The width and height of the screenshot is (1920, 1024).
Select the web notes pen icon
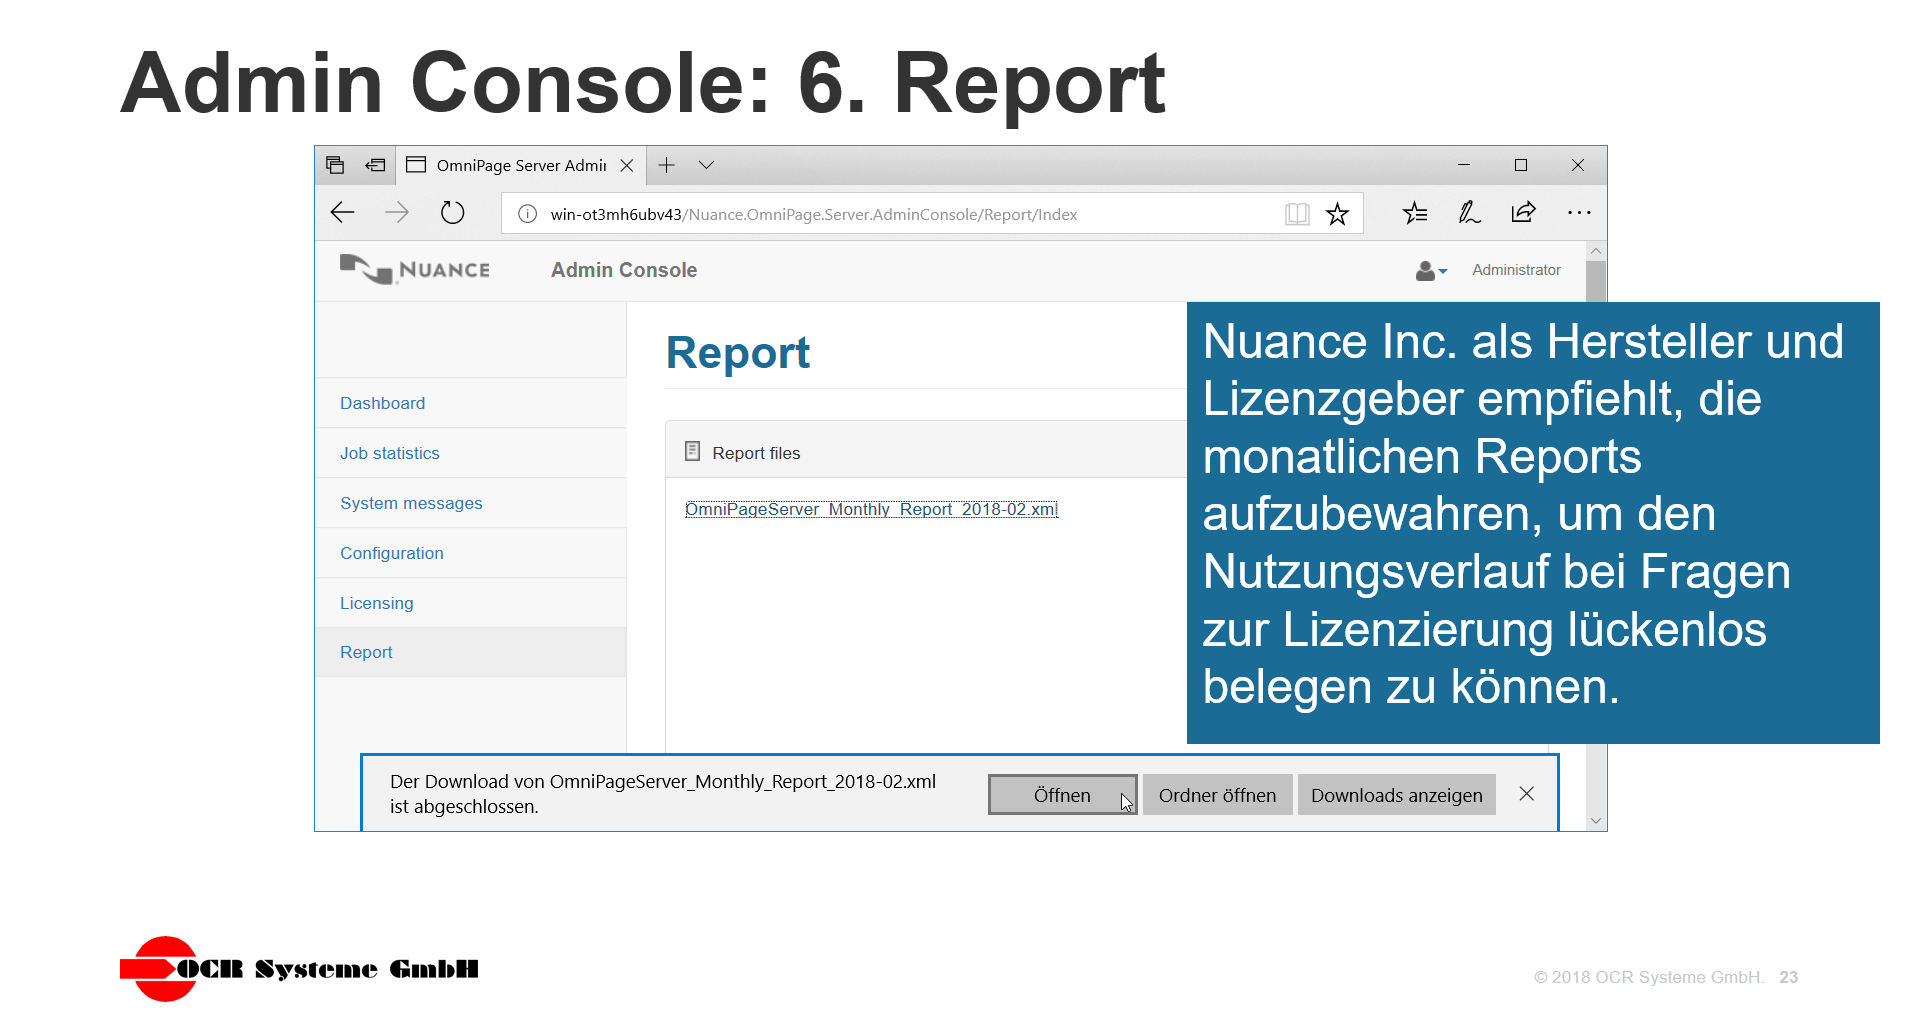[1468, 212]
